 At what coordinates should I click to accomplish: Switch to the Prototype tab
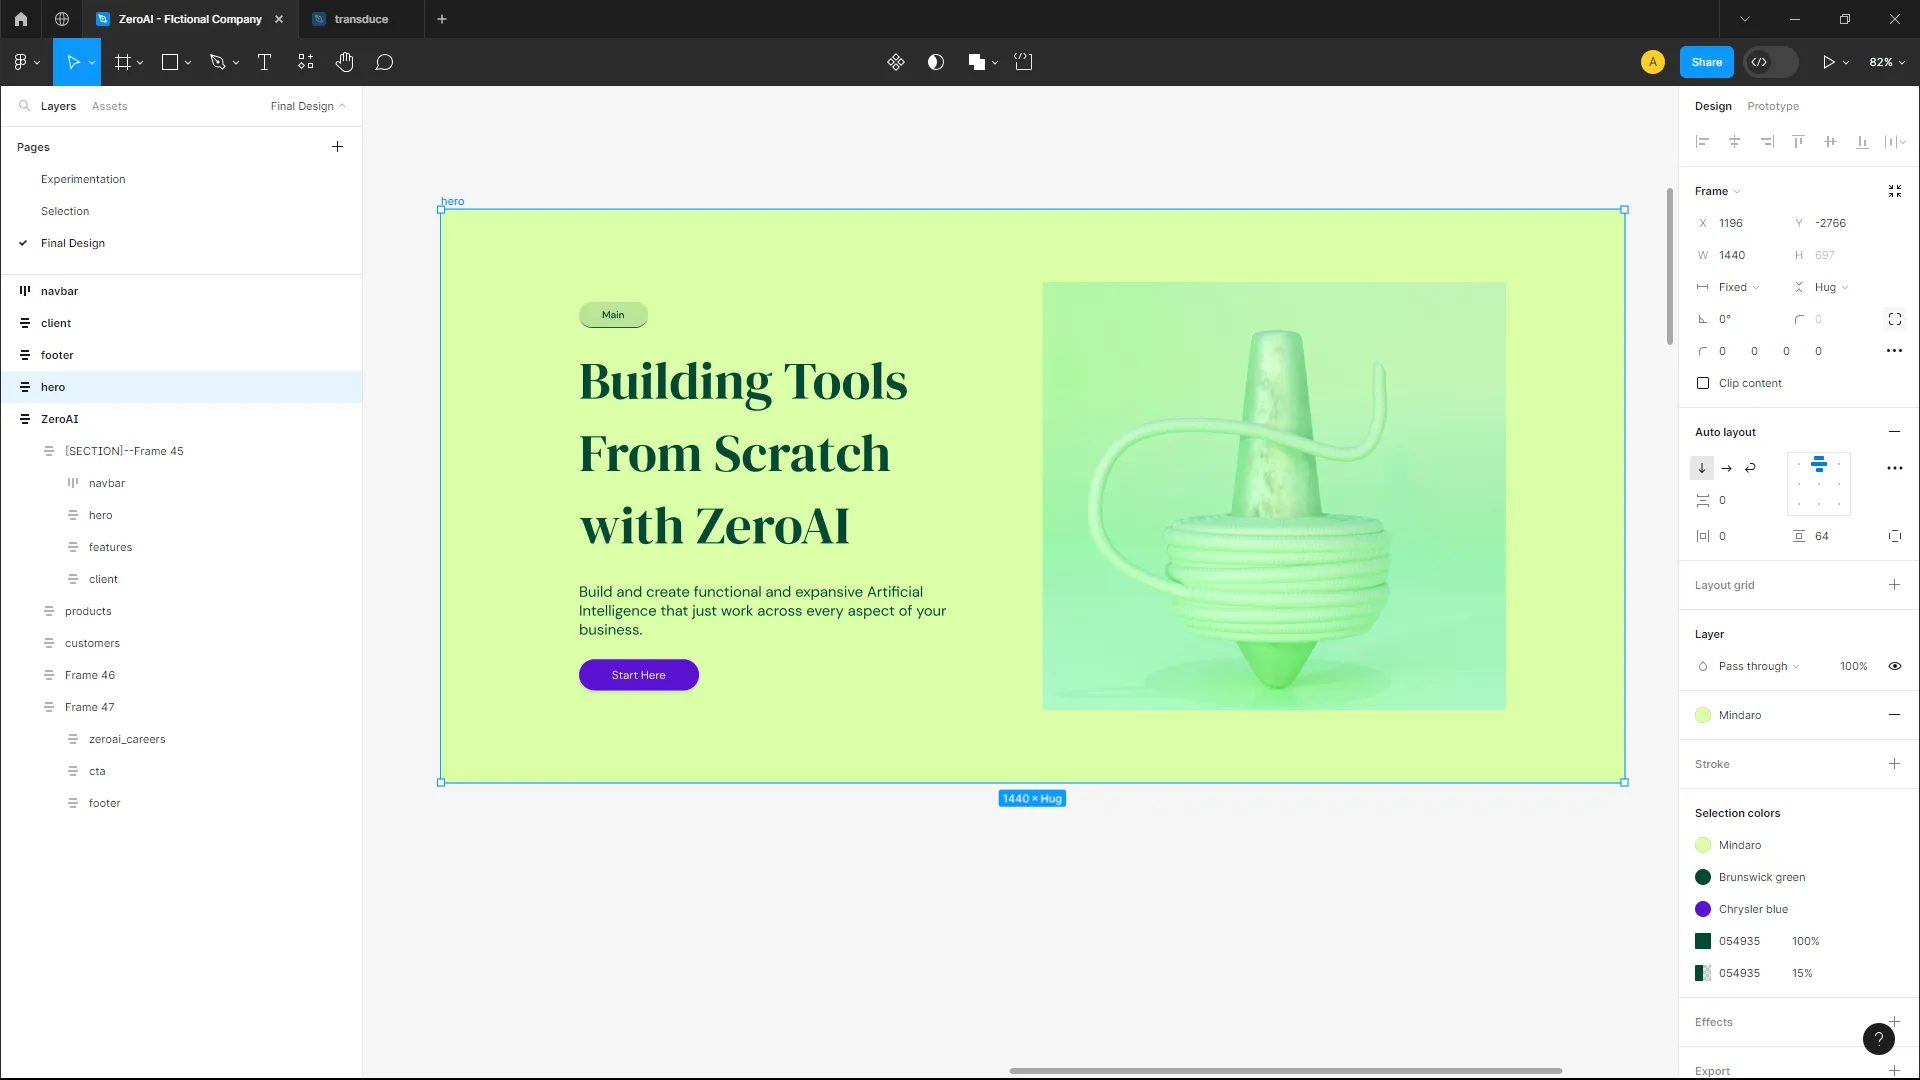pyautogui.click(x=1772, y=106)
